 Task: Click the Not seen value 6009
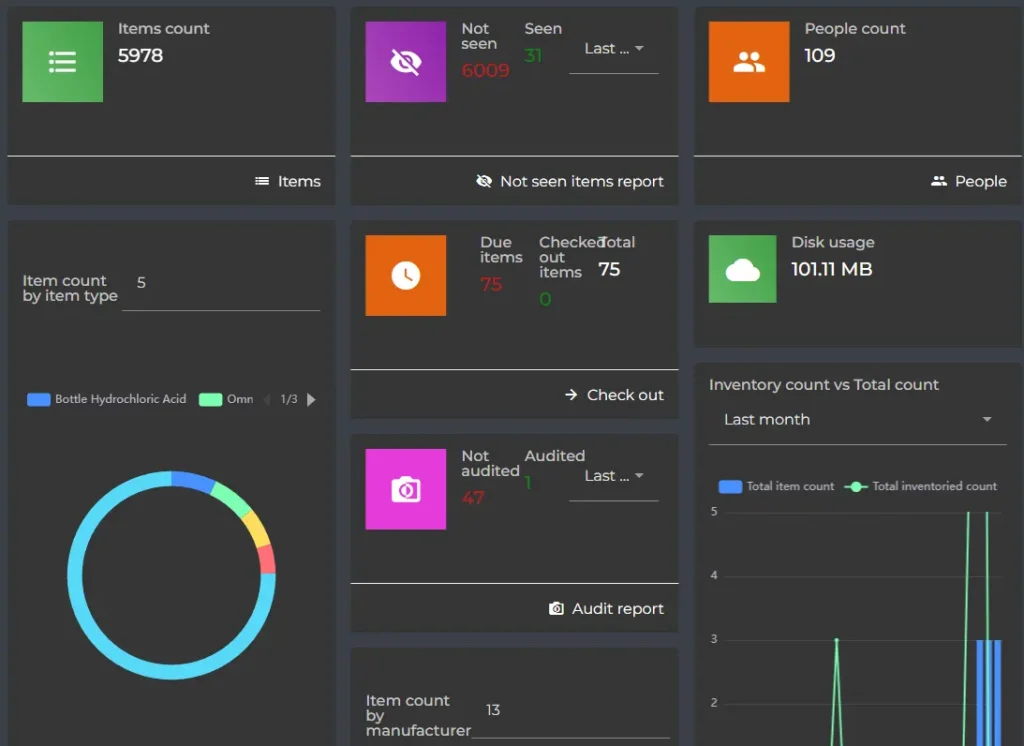(485, 70)
